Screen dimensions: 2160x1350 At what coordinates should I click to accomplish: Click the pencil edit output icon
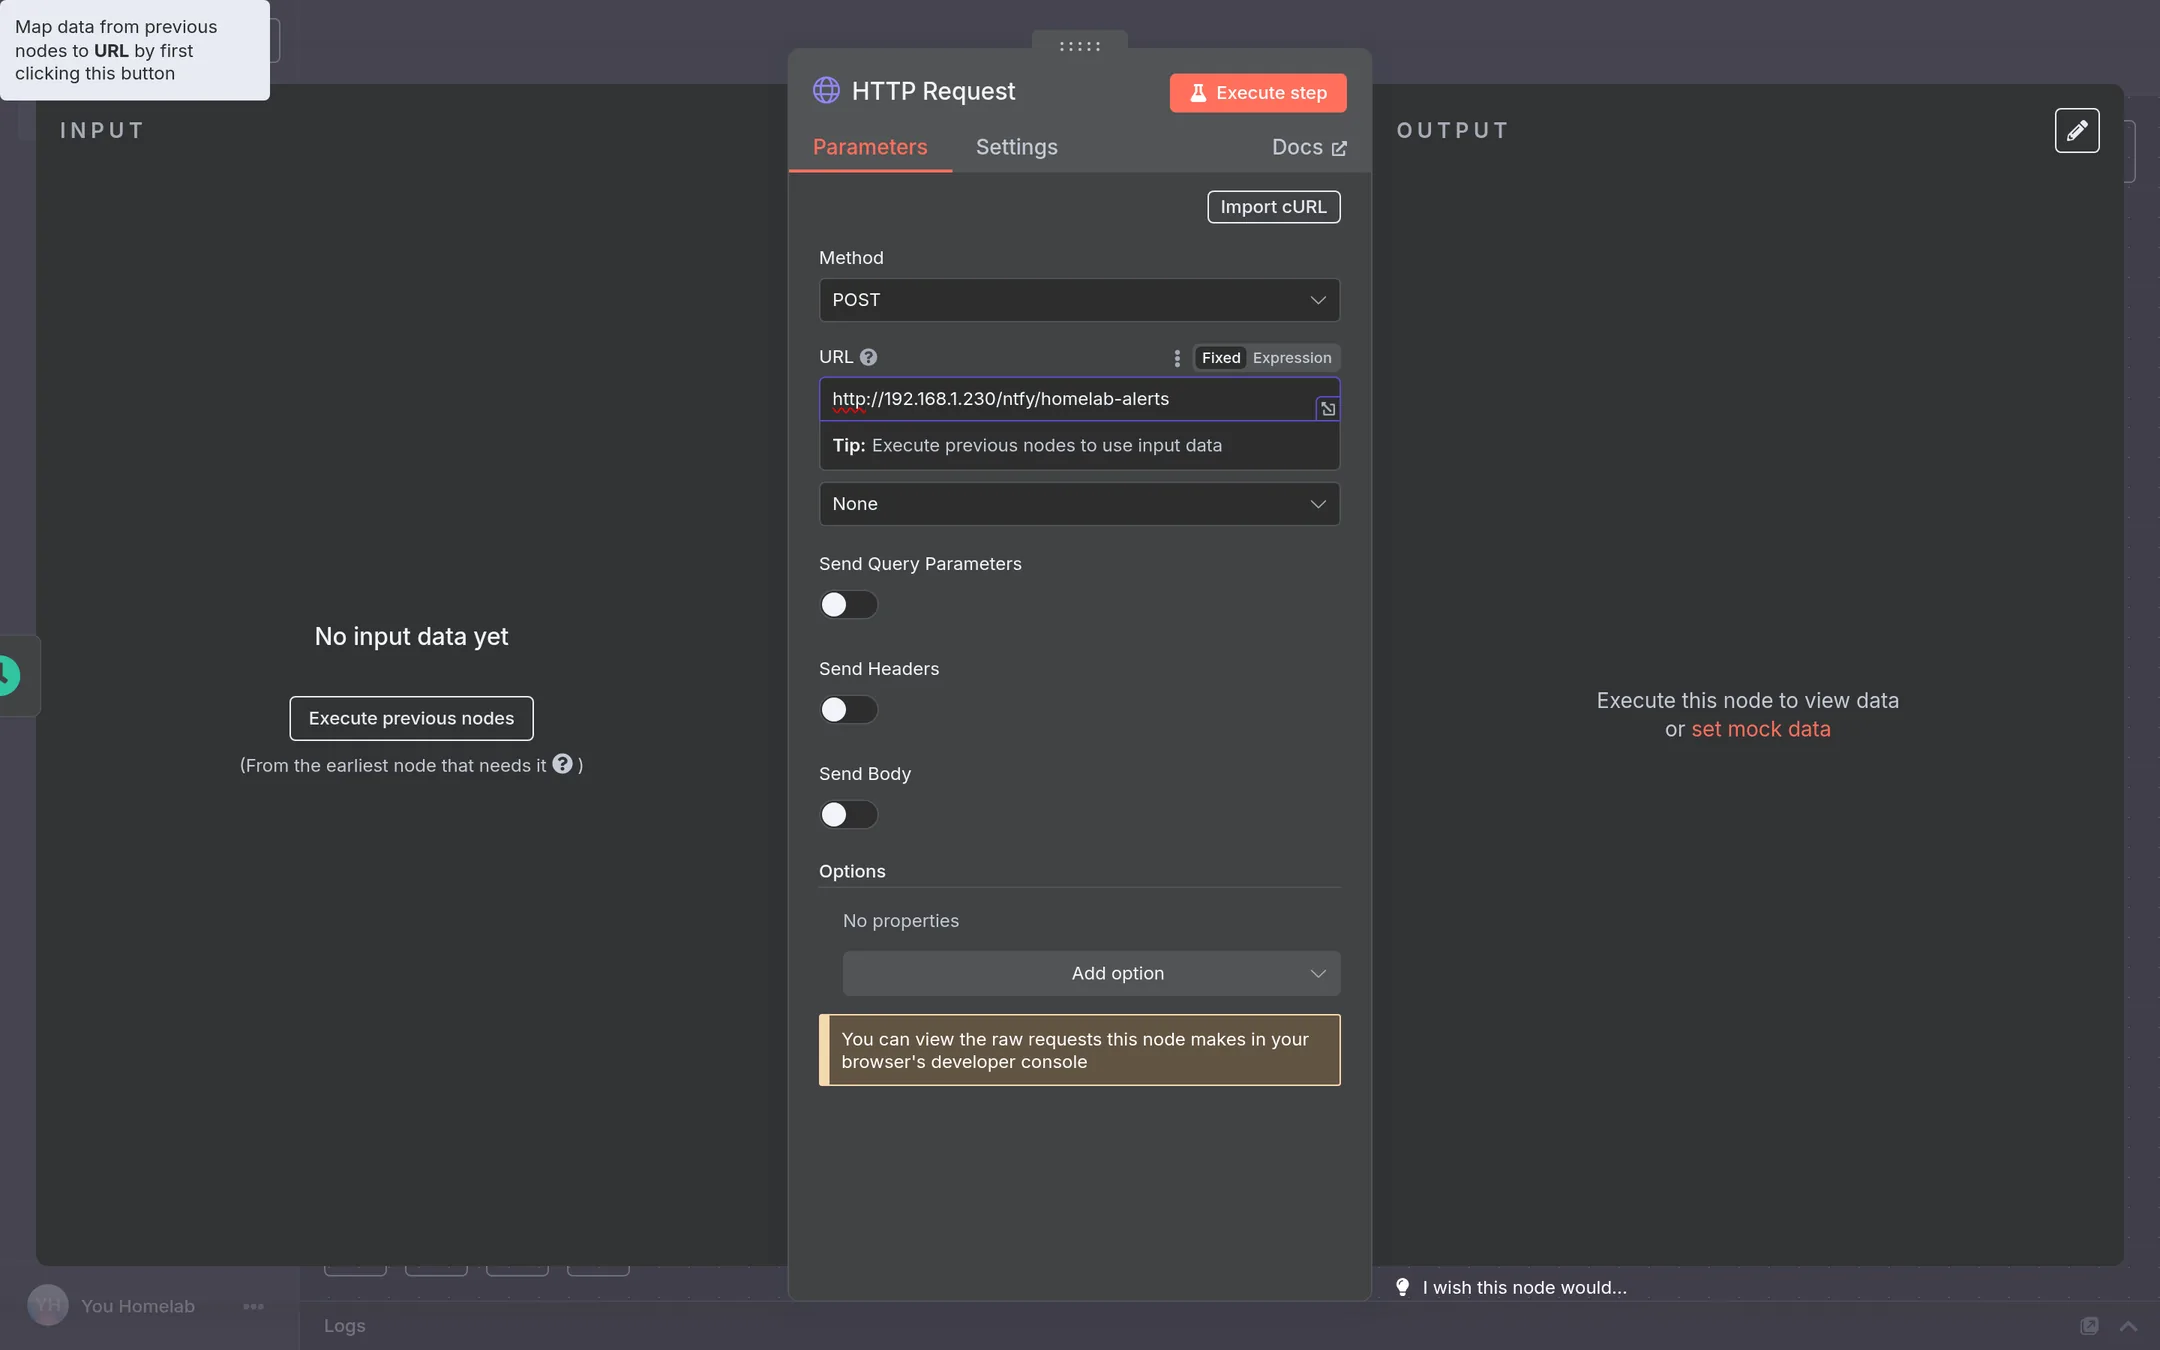pos(2077,130)
